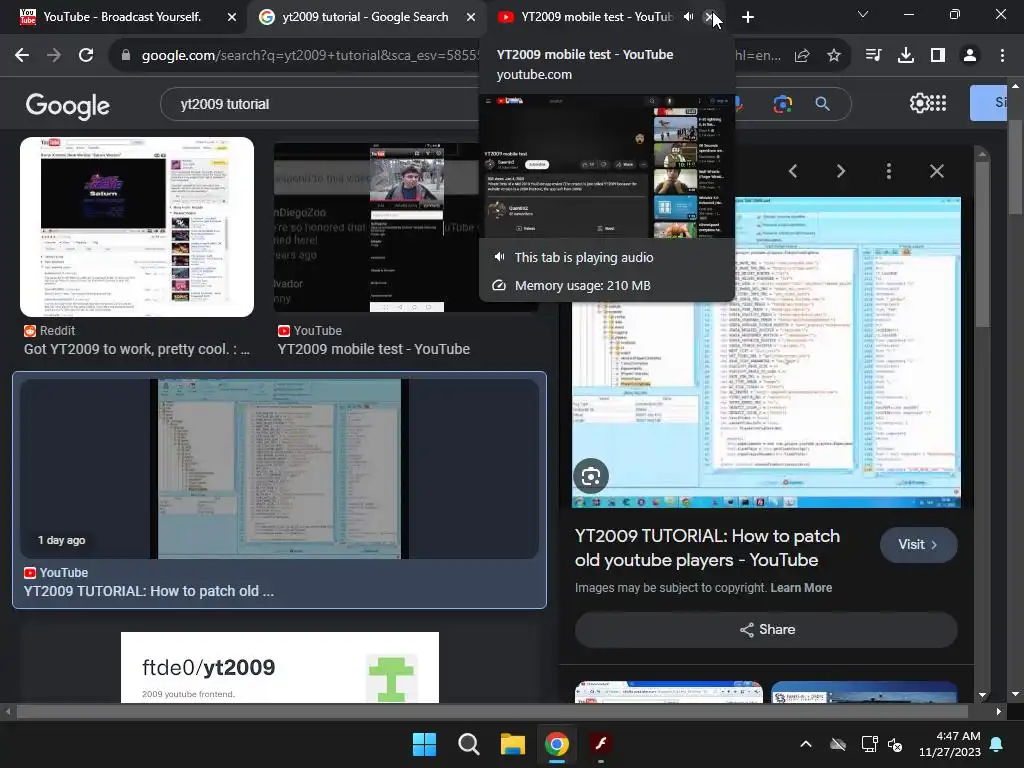This screenshot has height=768, width=1024.
Task: Open the Google apps grid
Action: coord(938,103)
